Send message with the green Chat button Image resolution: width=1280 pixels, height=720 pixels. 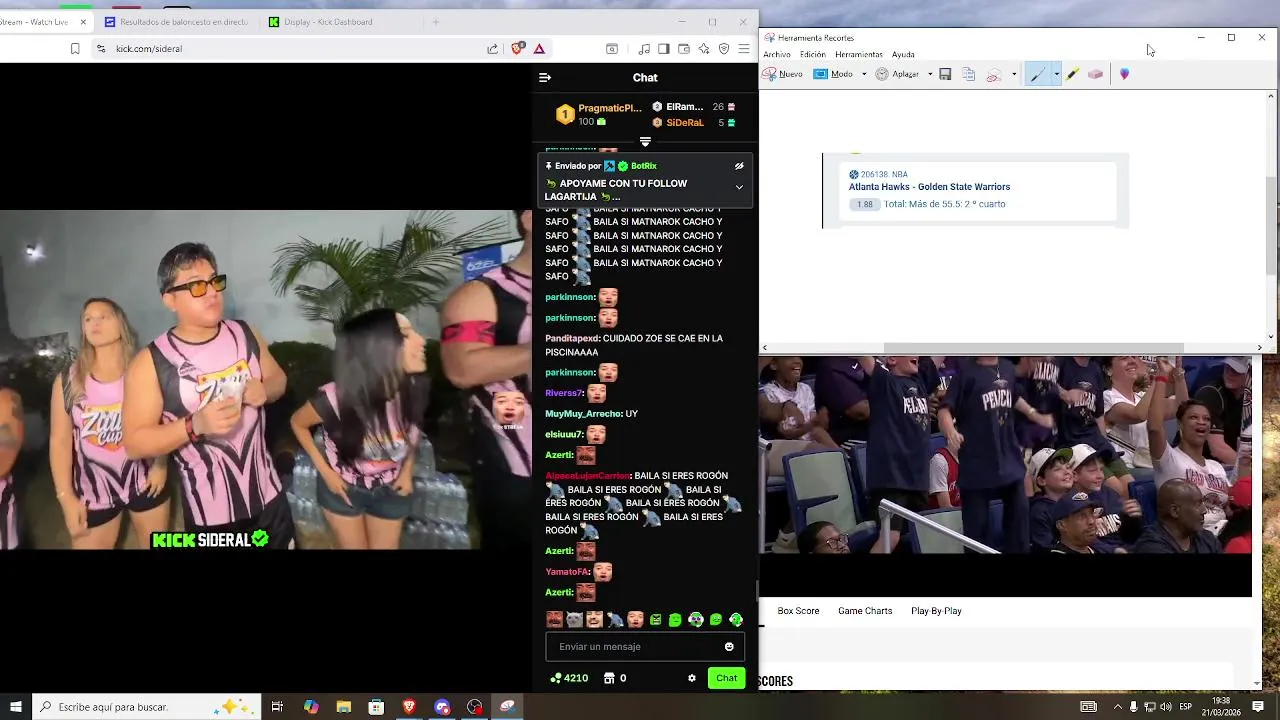click(726, 678)
